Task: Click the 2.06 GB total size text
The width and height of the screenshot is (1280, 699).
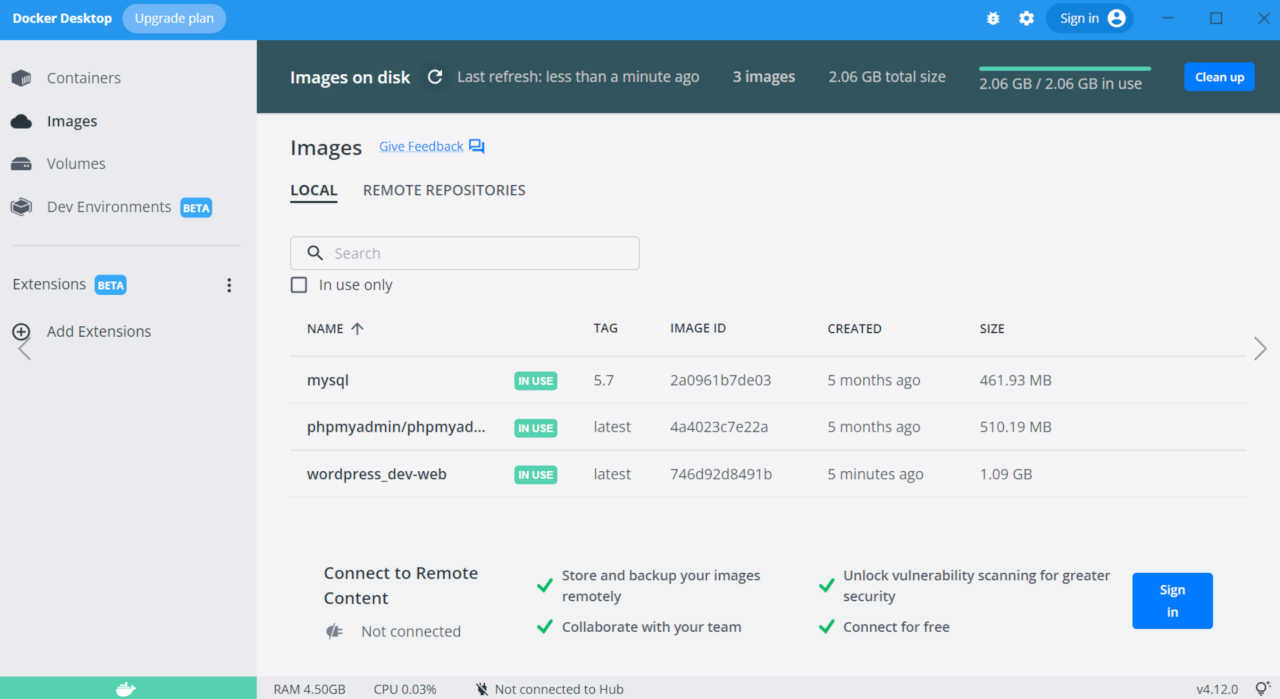Action: [x=887, y=77]
